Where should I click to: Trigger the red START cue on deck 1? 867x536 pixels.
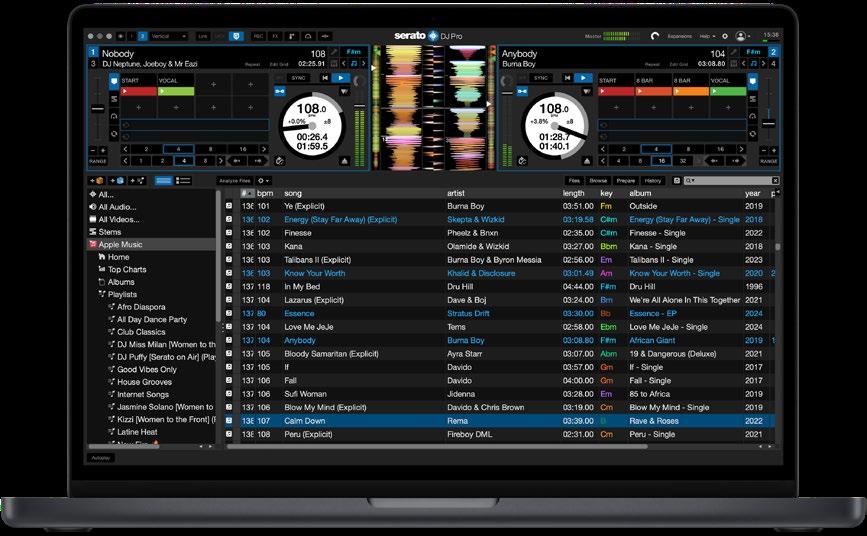pos(138,91)
